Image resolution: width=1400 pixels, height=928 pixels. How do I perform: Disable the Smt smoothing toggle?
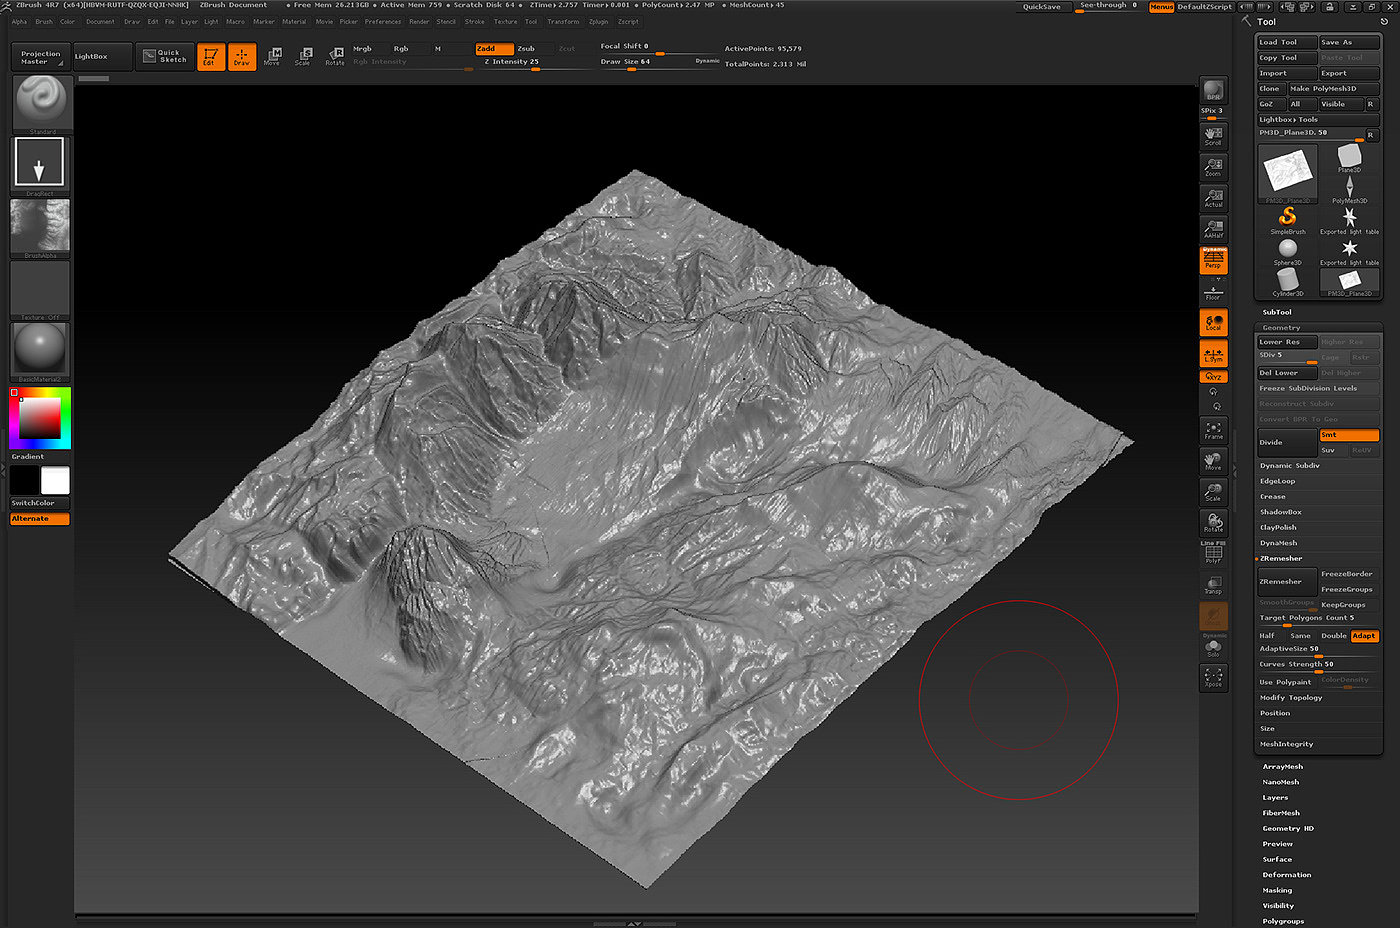(1348, 435)
